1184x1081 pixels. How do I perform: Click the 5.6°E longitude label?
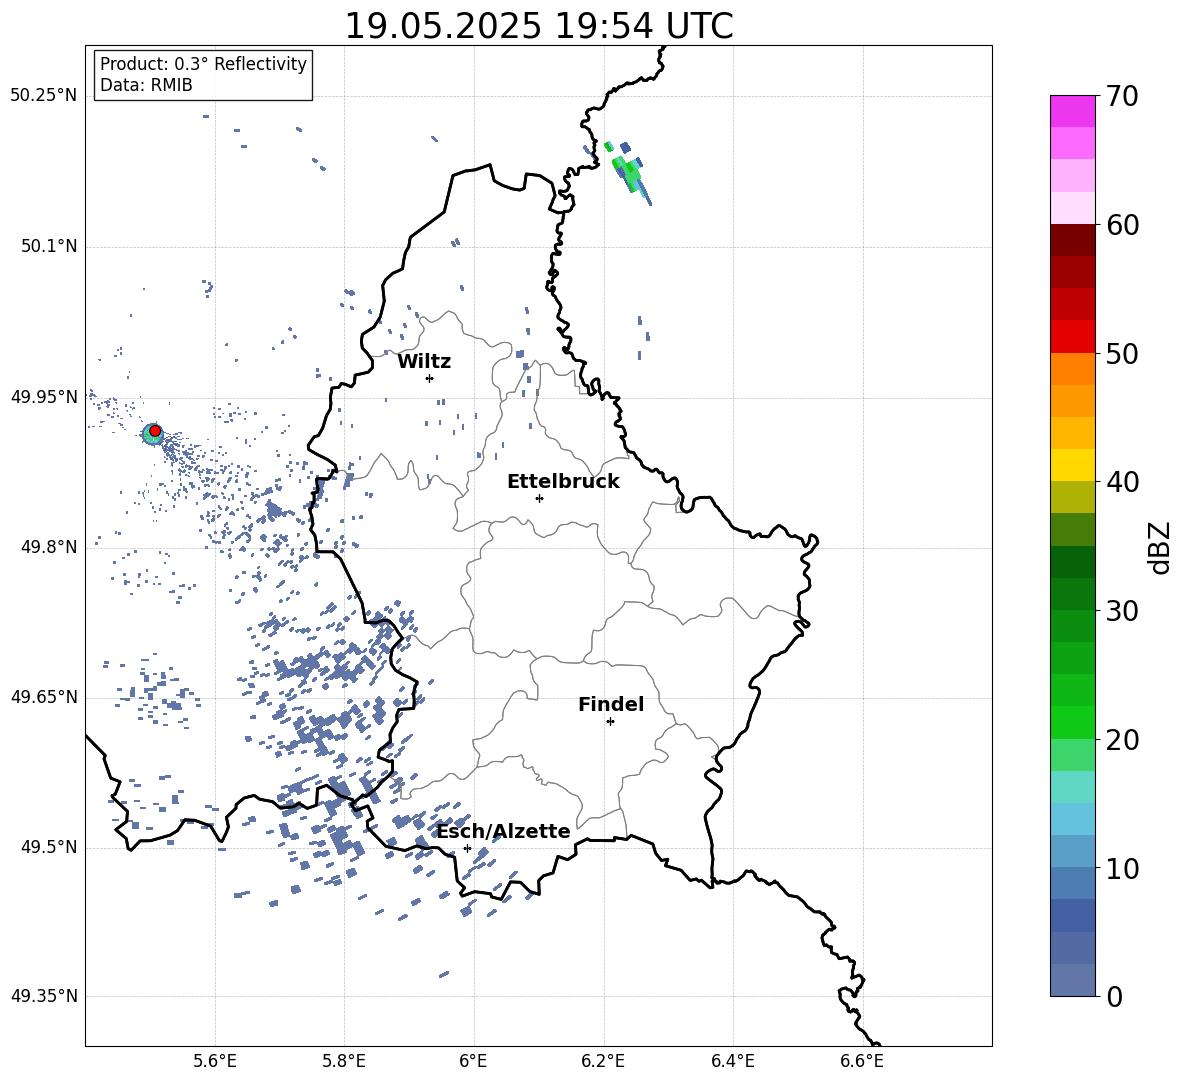[x=214, y=1061]
